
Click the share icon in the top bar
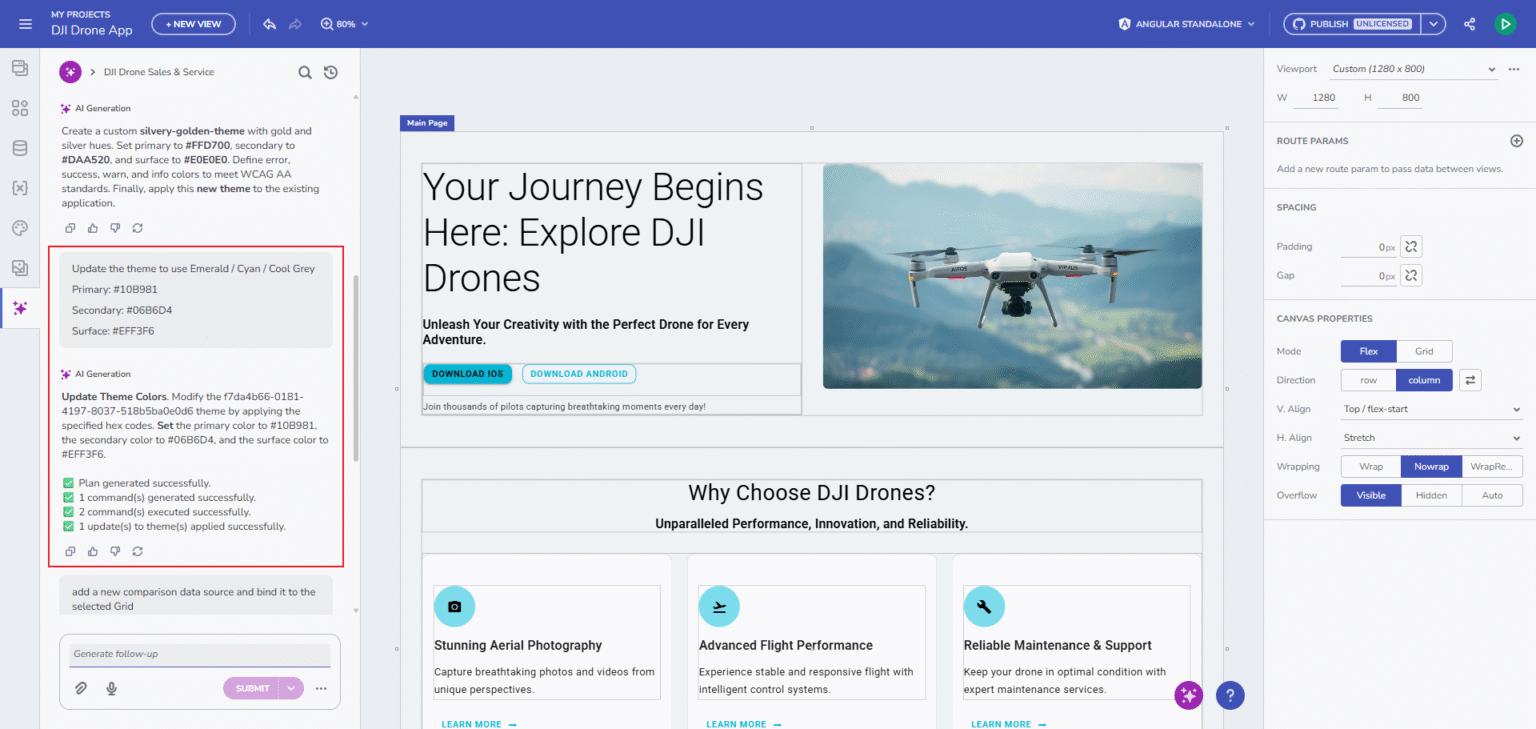pos(1469,24)
